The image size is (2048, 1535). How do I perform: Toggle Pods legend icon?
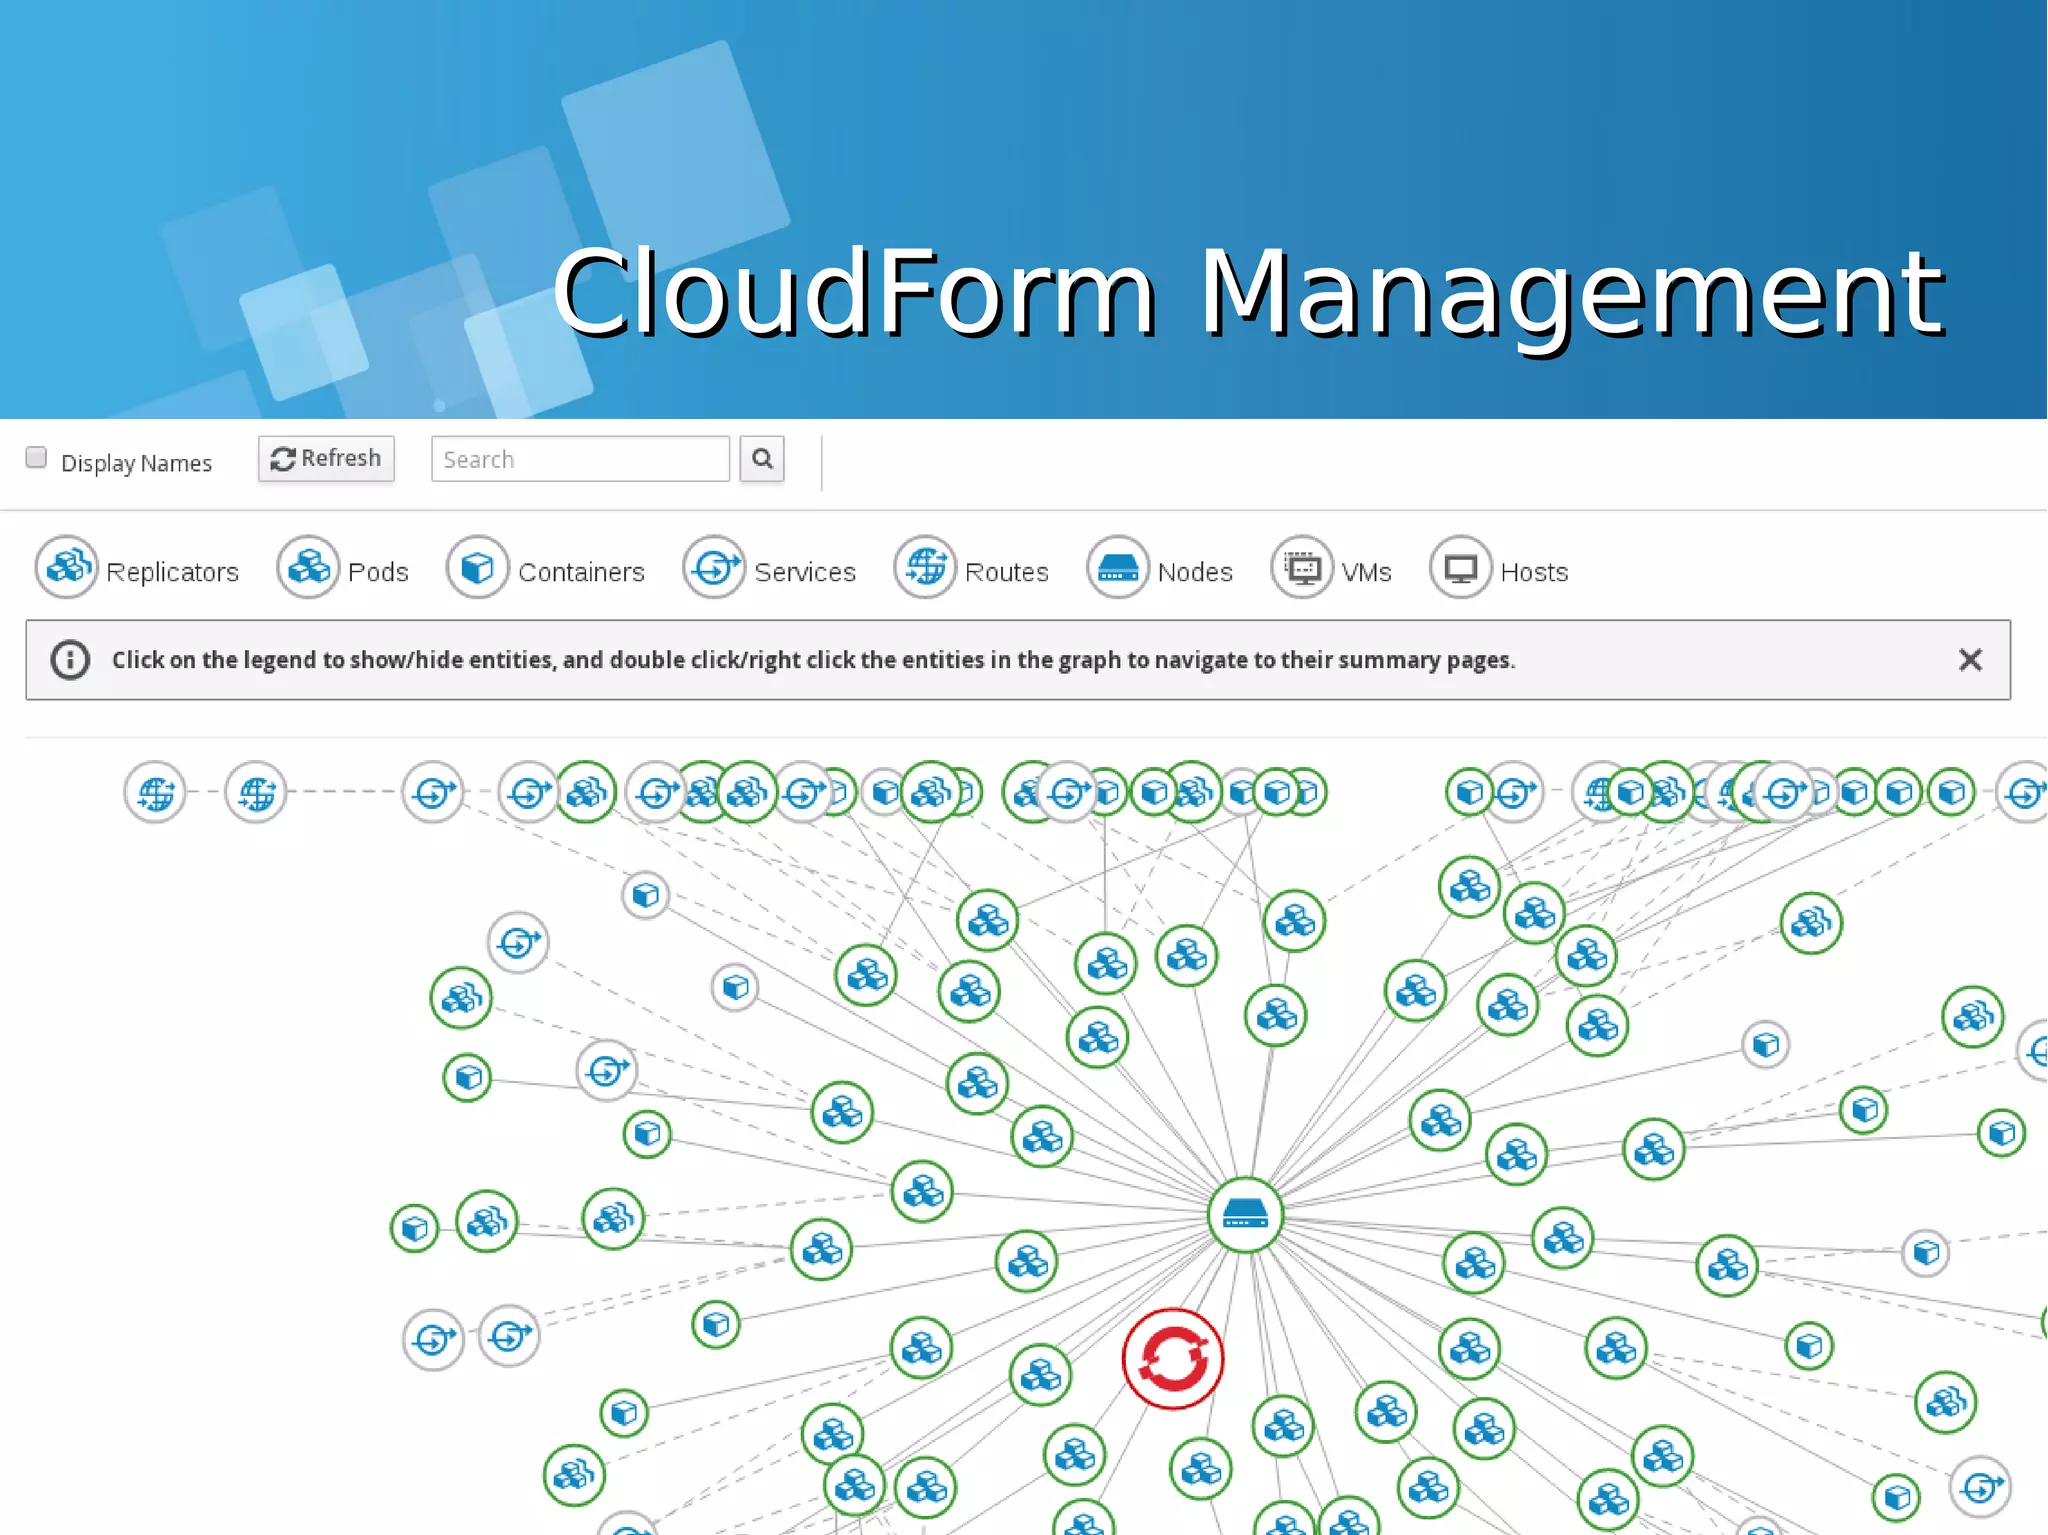308,567
